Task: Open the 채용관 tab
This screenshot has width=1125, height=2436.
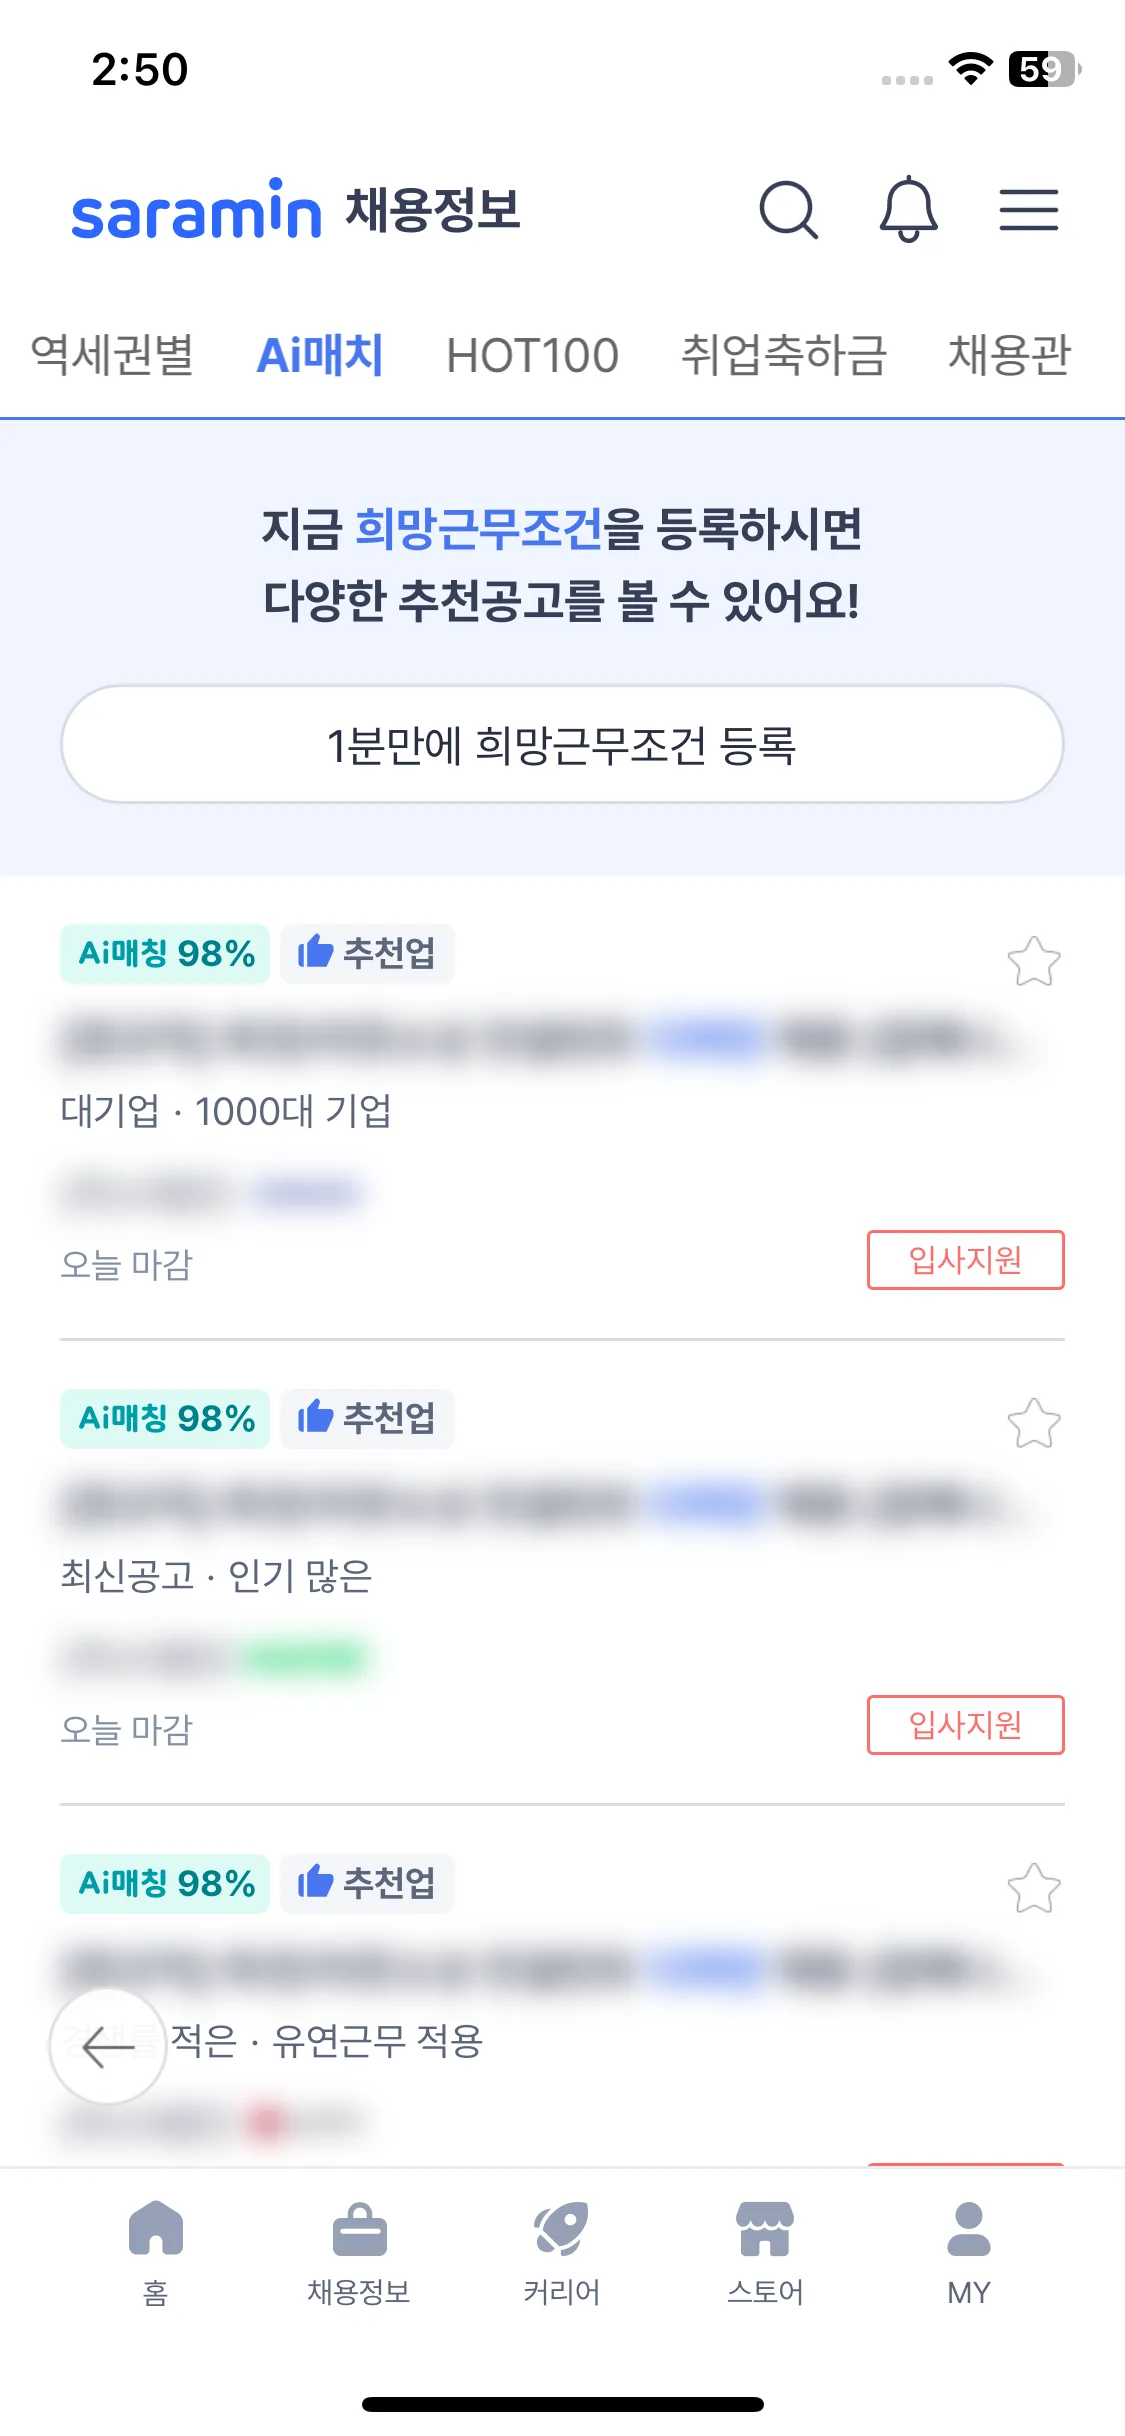Action: [x=1009, y=356]
